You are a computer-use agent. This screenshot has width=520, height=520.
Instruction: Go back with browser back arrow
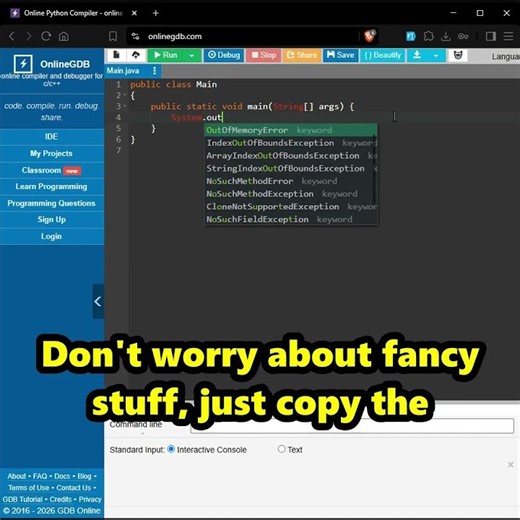click(x=12, y=36)
